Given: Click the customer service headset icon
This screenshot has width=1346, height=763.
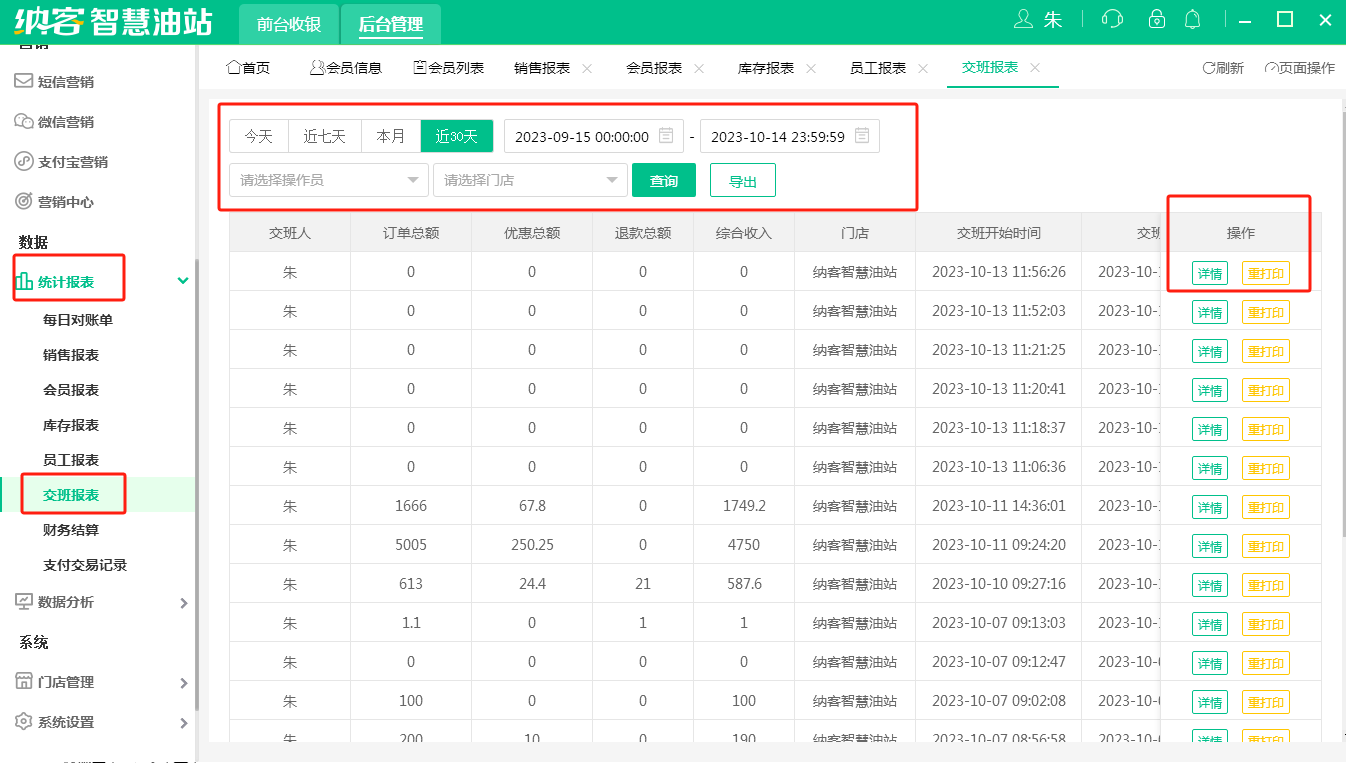Looking at the screenshot, I should pyautogui.click(x=1111, y=19).
